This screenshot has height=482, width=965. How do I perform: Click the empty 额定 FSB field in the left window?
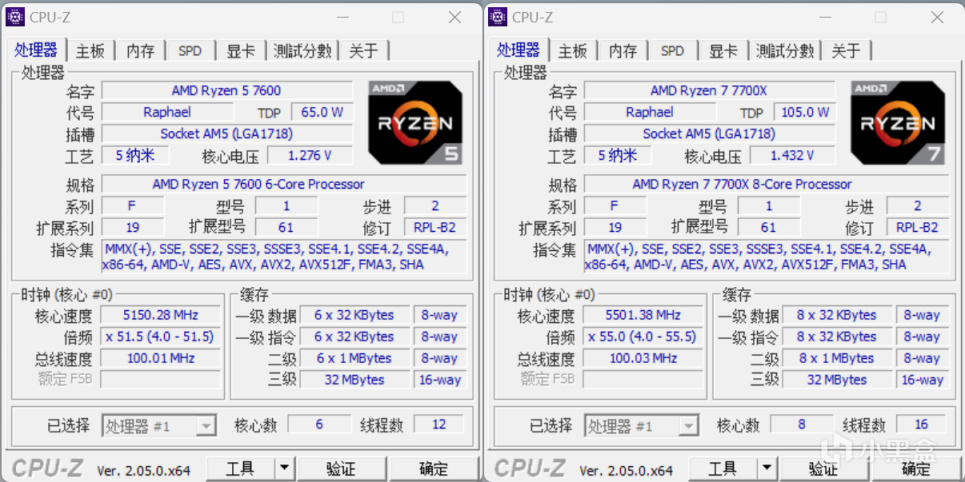(160, 379)
